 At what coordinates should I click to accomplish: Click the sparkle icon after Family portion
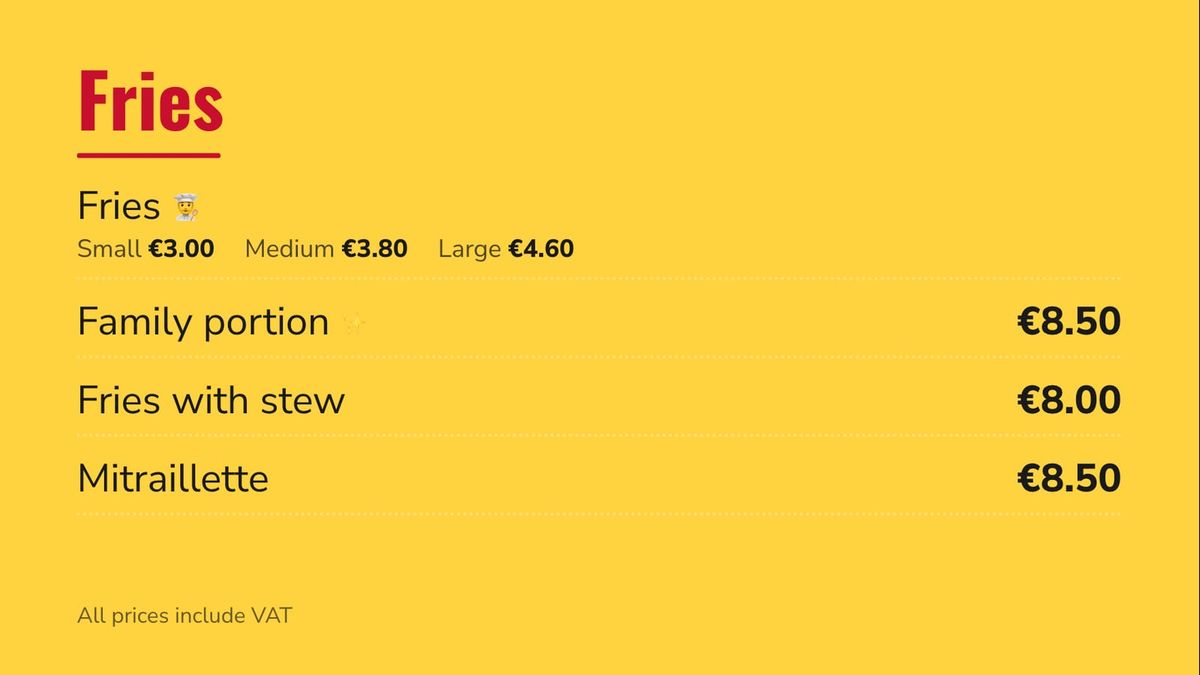(x=354, y=323)
